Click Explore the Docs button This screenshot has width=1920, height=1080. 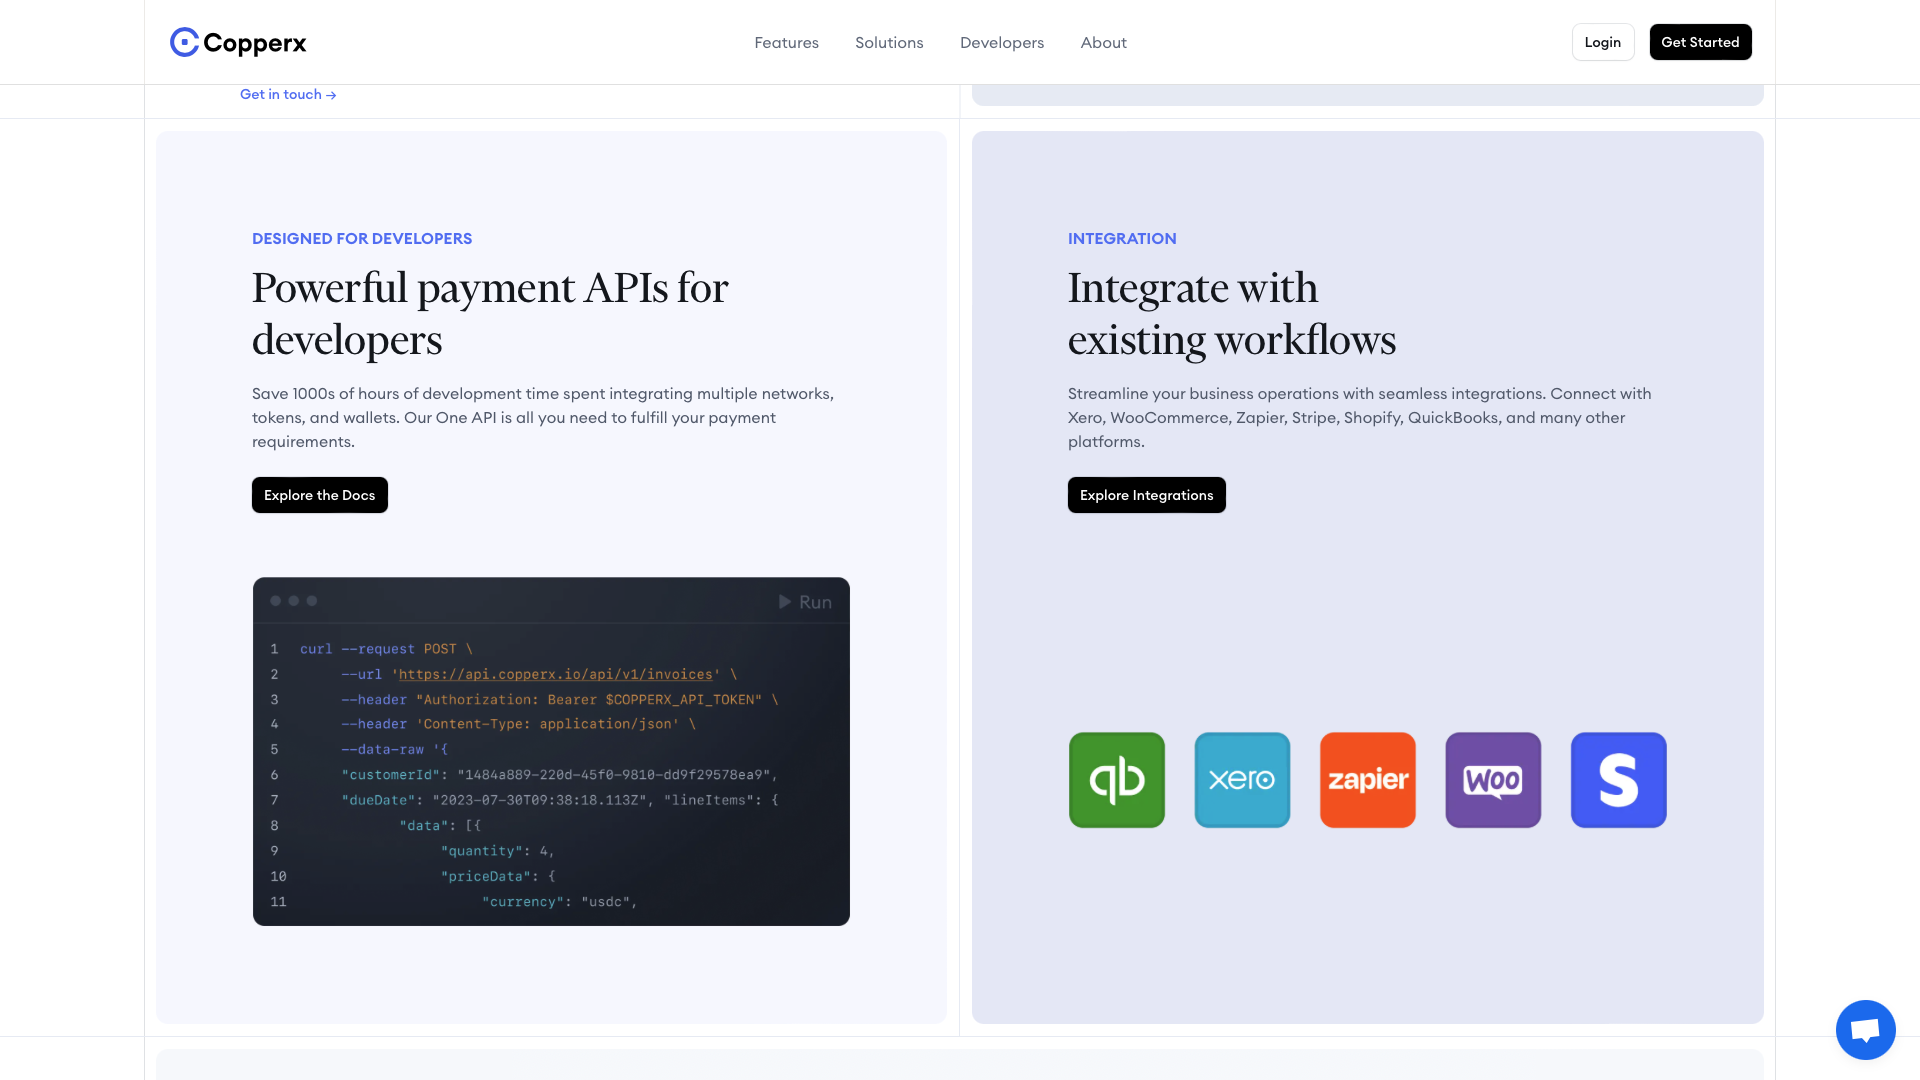[x=319, y=495]
